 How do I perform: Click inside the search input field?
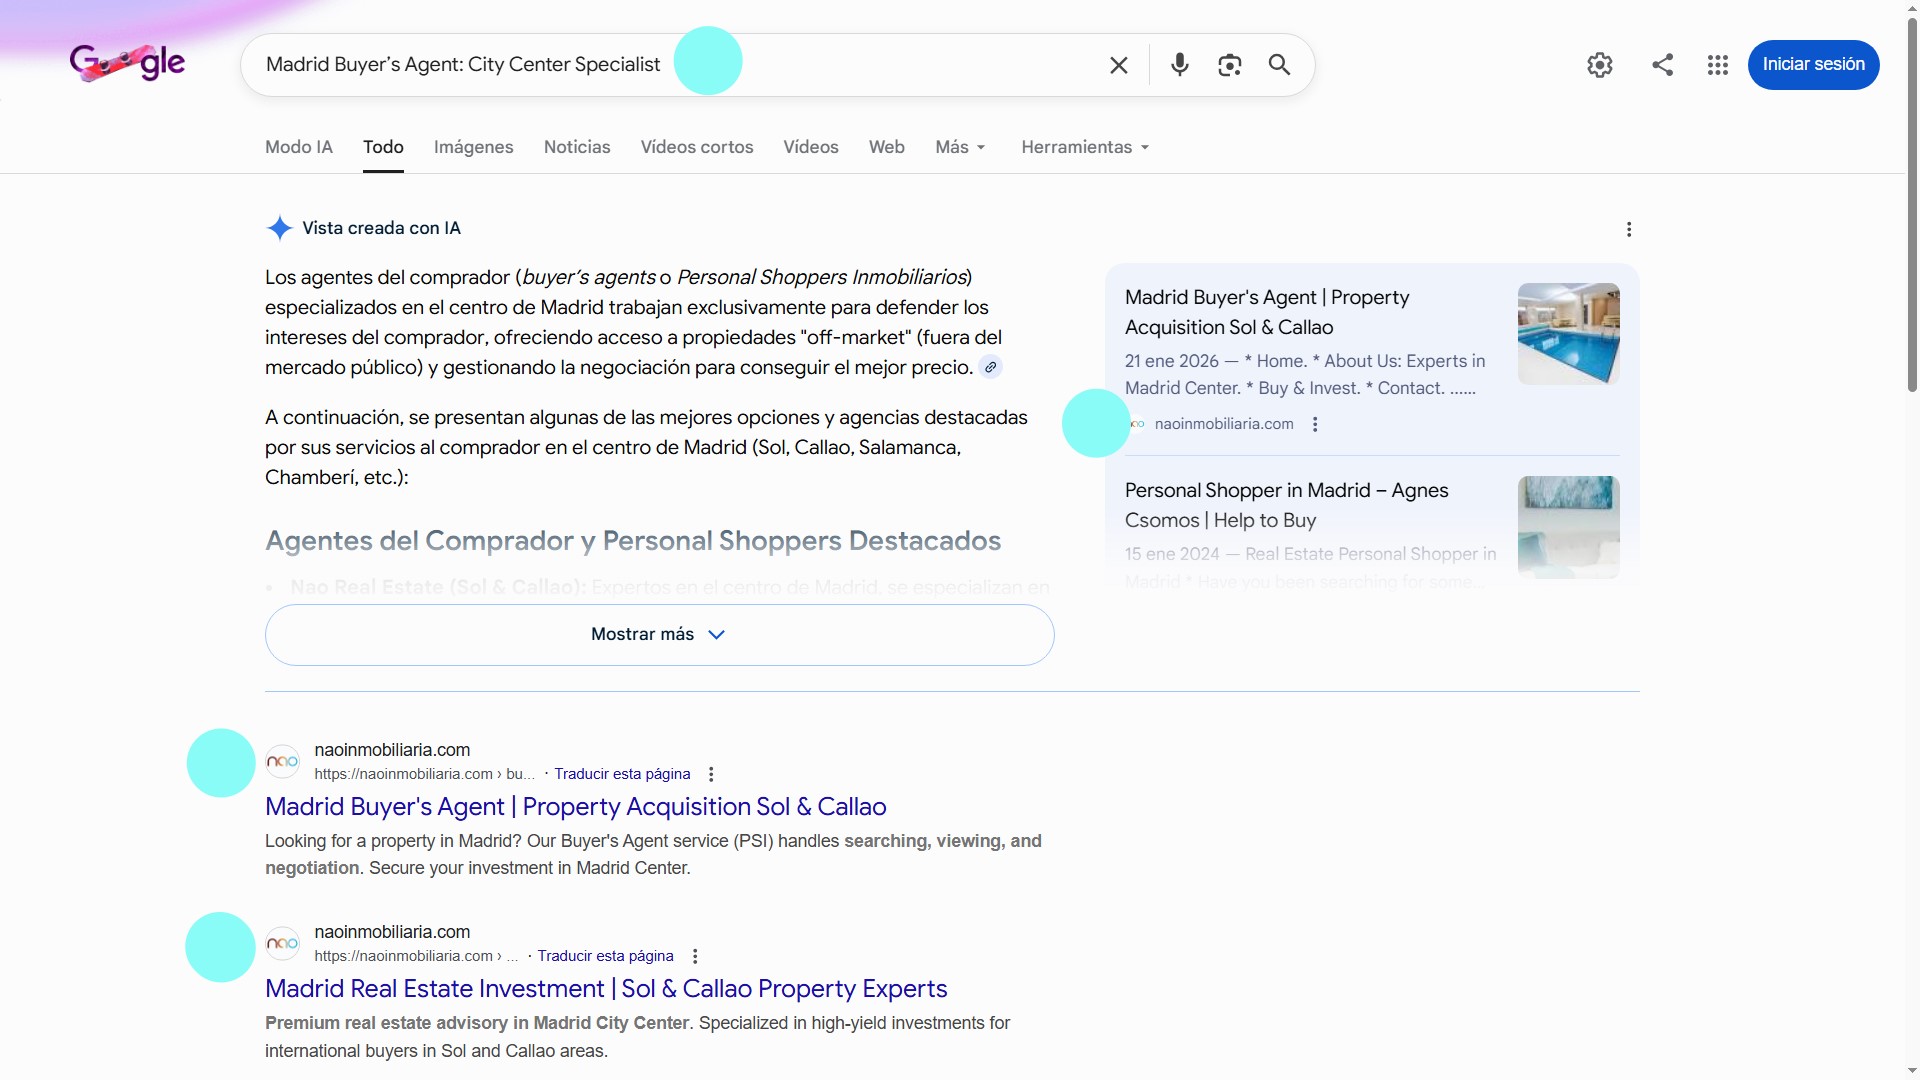coord(880,65)
